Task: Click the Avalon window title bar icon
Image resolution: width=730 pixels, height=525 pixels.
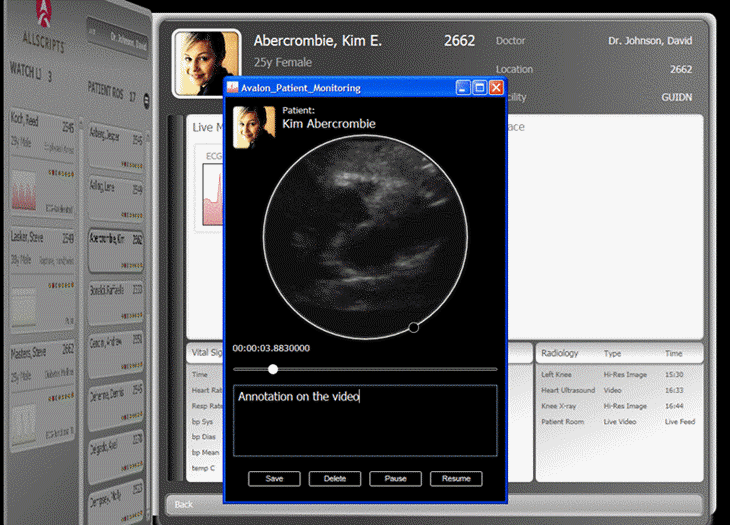Action: pyautogui.click(x=232, y=88)
